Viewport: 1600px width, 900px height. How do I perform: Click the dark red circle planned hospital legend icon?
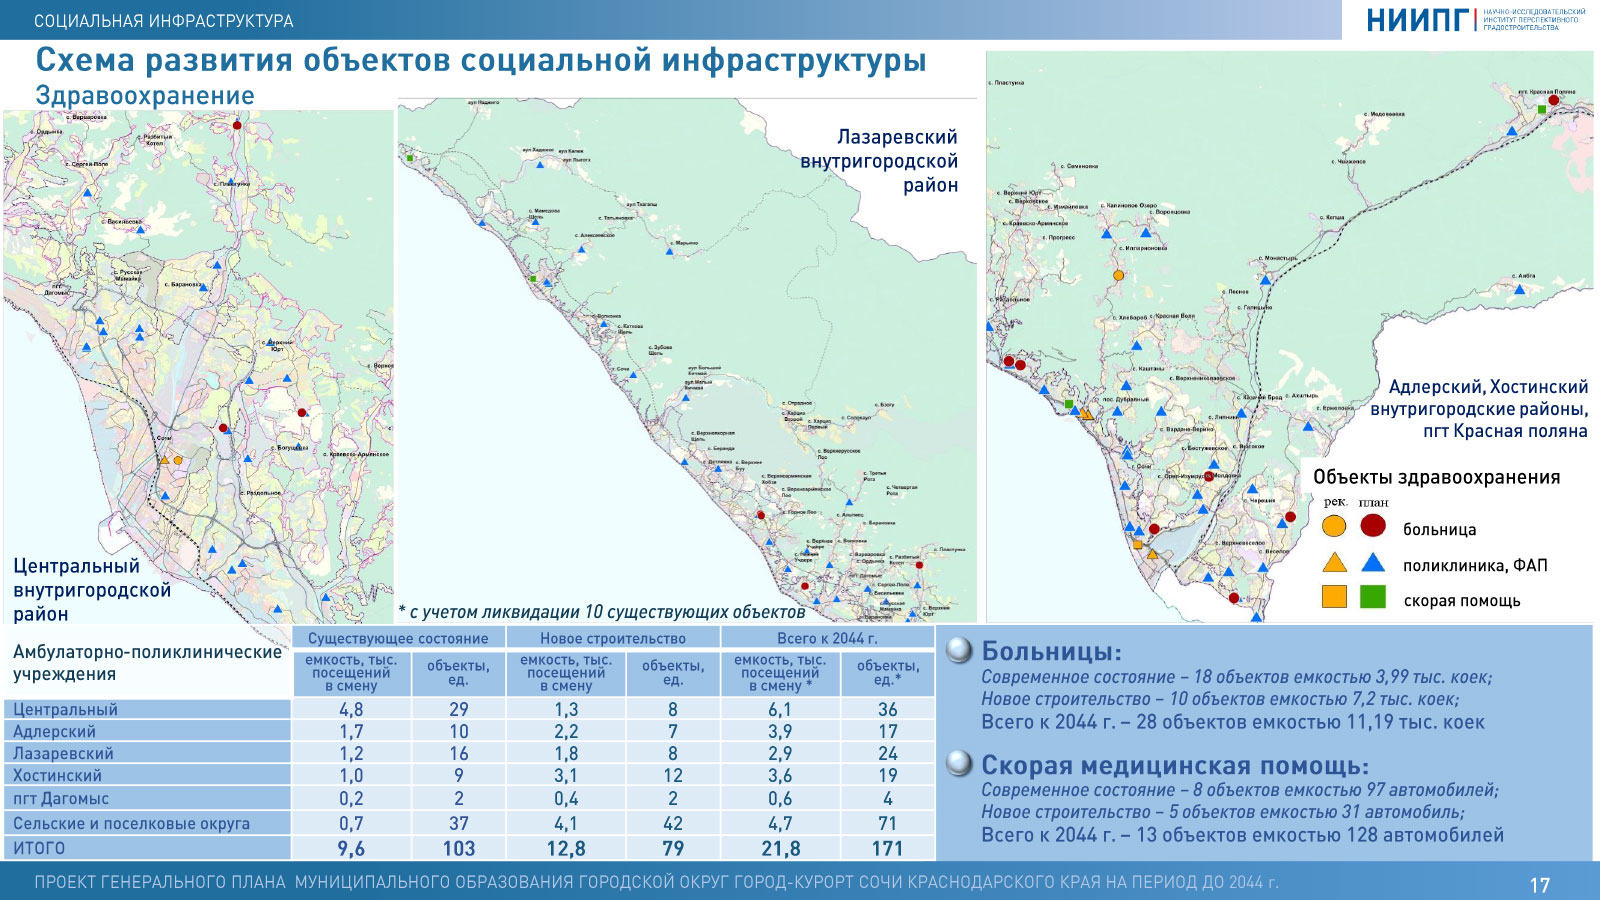pyautogui.click(x=1373, y=525)
